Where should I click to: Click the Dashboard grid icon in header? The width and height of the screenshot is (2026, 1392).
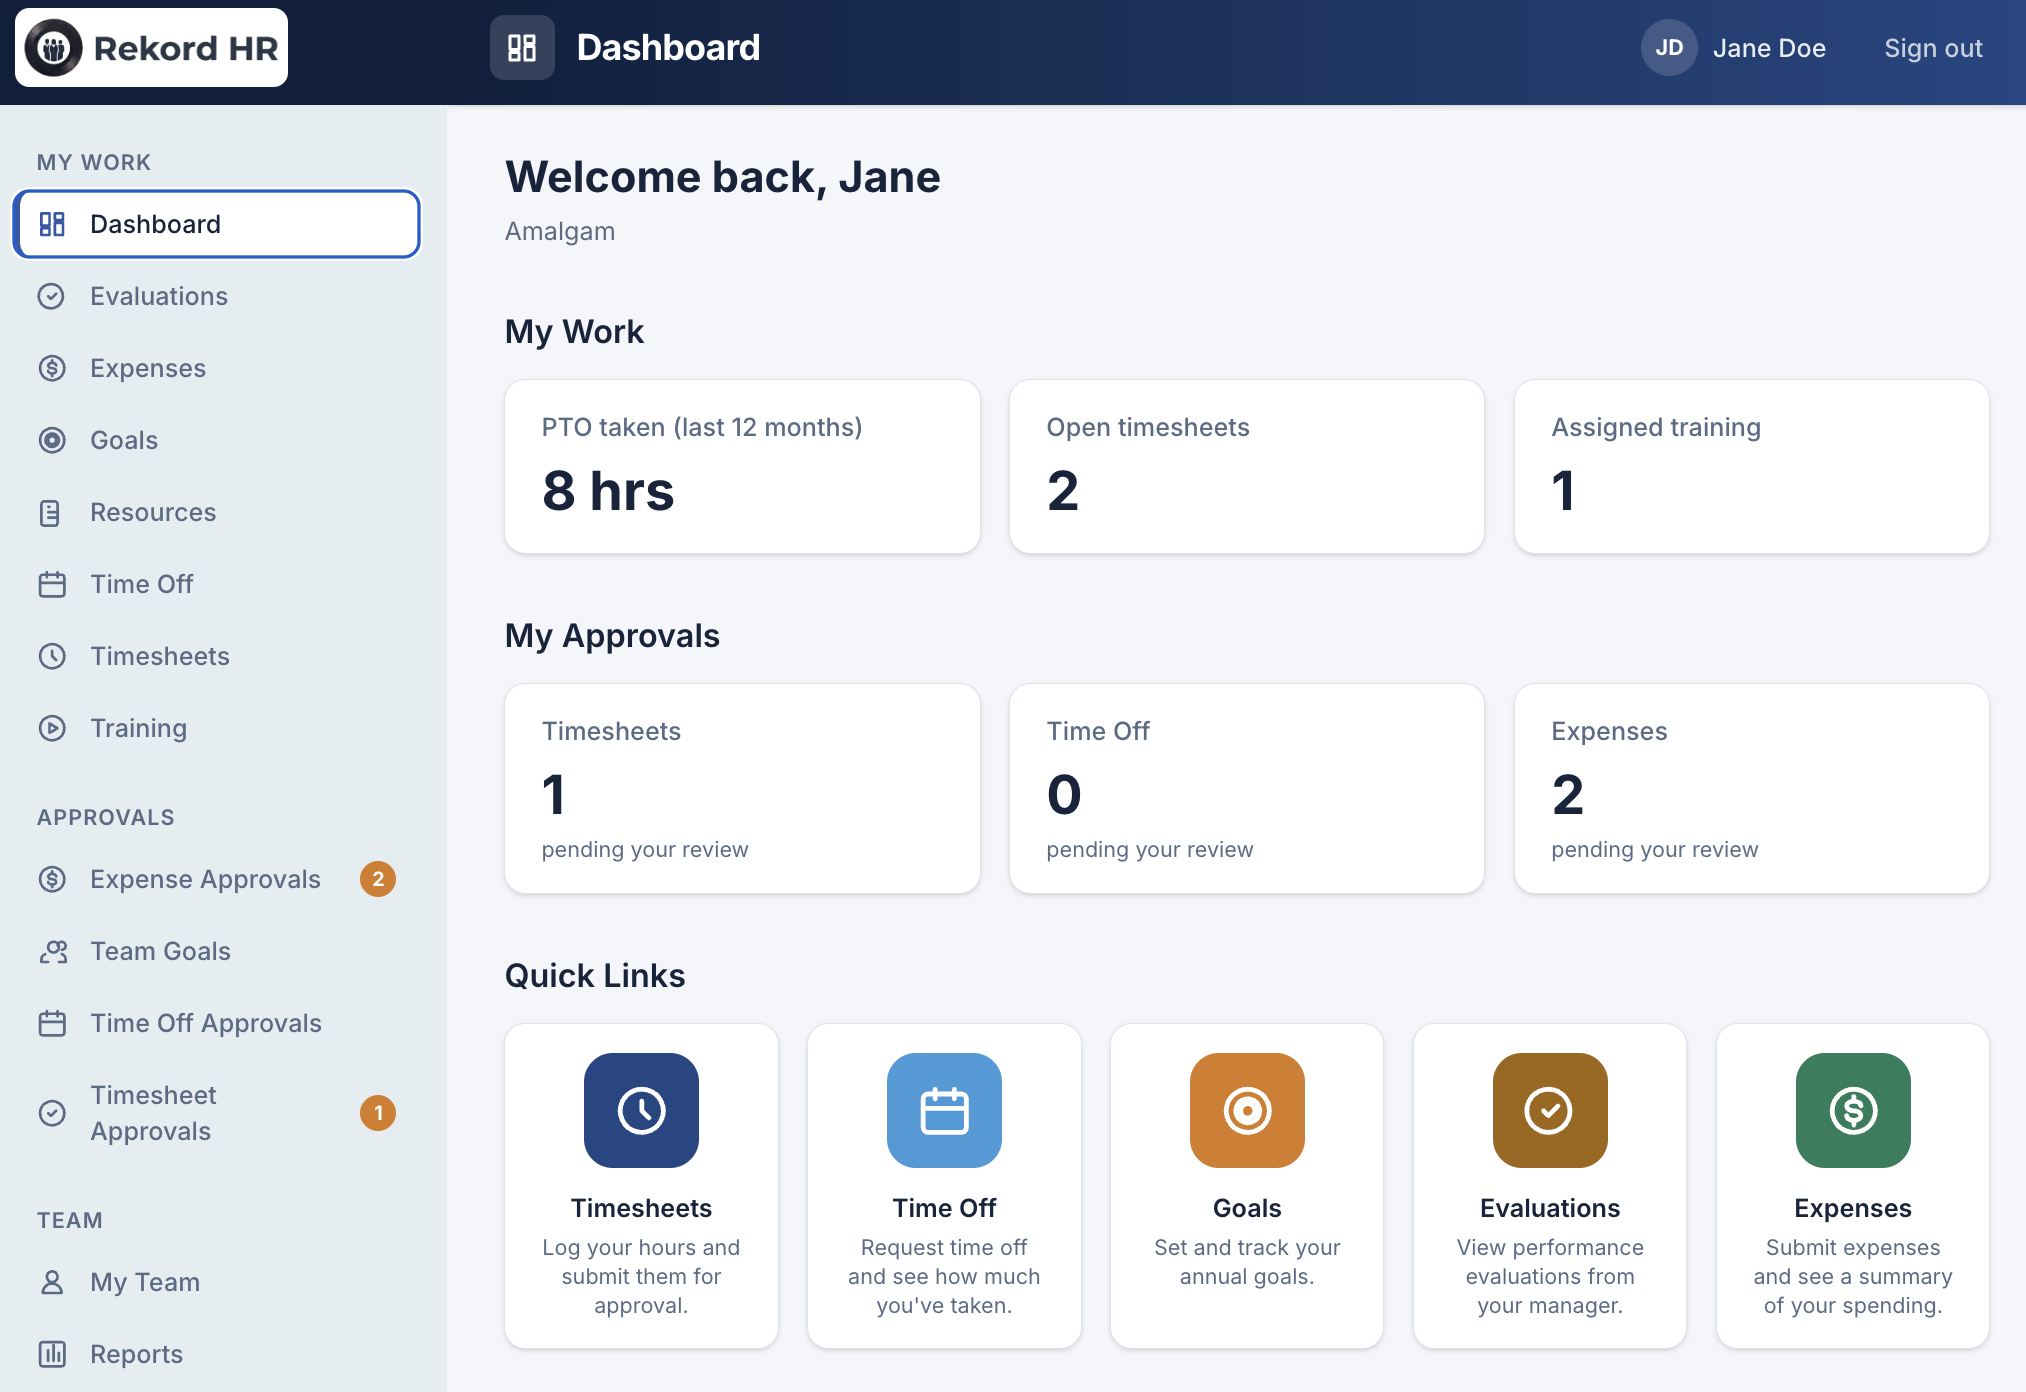pos(522,48)
